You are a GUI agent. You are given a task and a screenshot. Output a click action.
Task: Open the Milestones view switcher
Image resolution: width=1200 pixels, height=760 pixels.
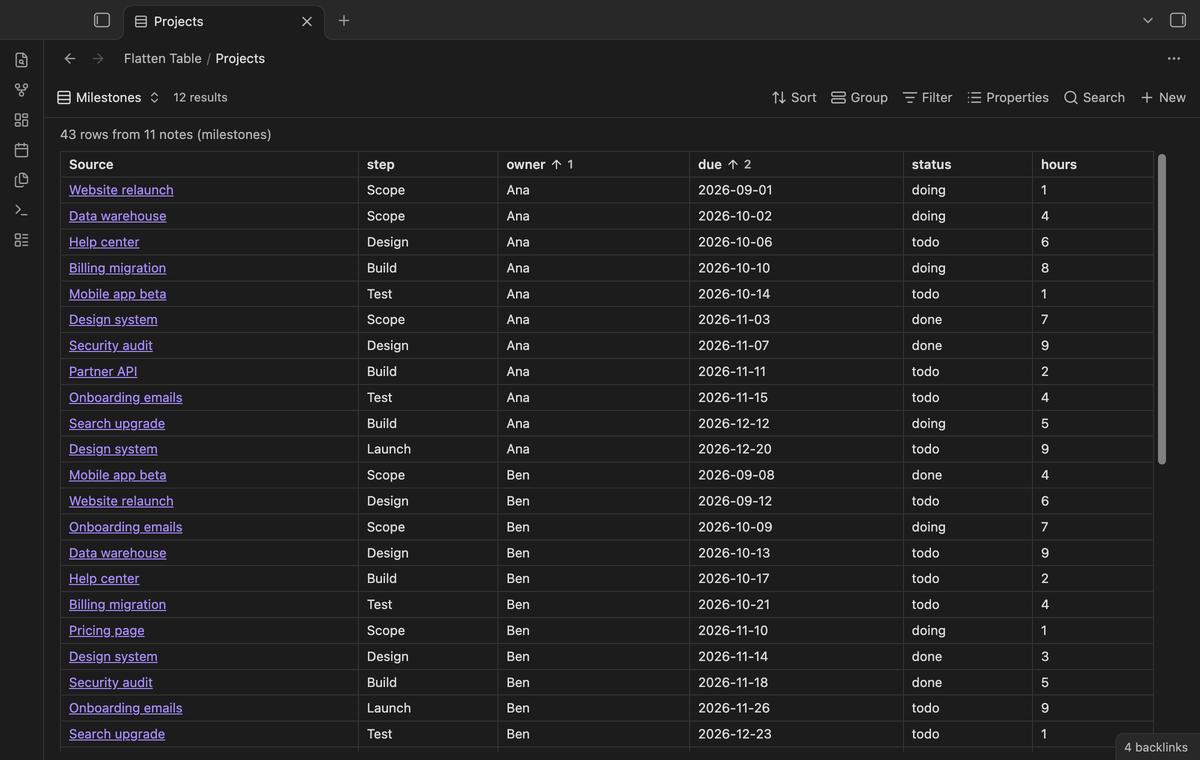108,97
